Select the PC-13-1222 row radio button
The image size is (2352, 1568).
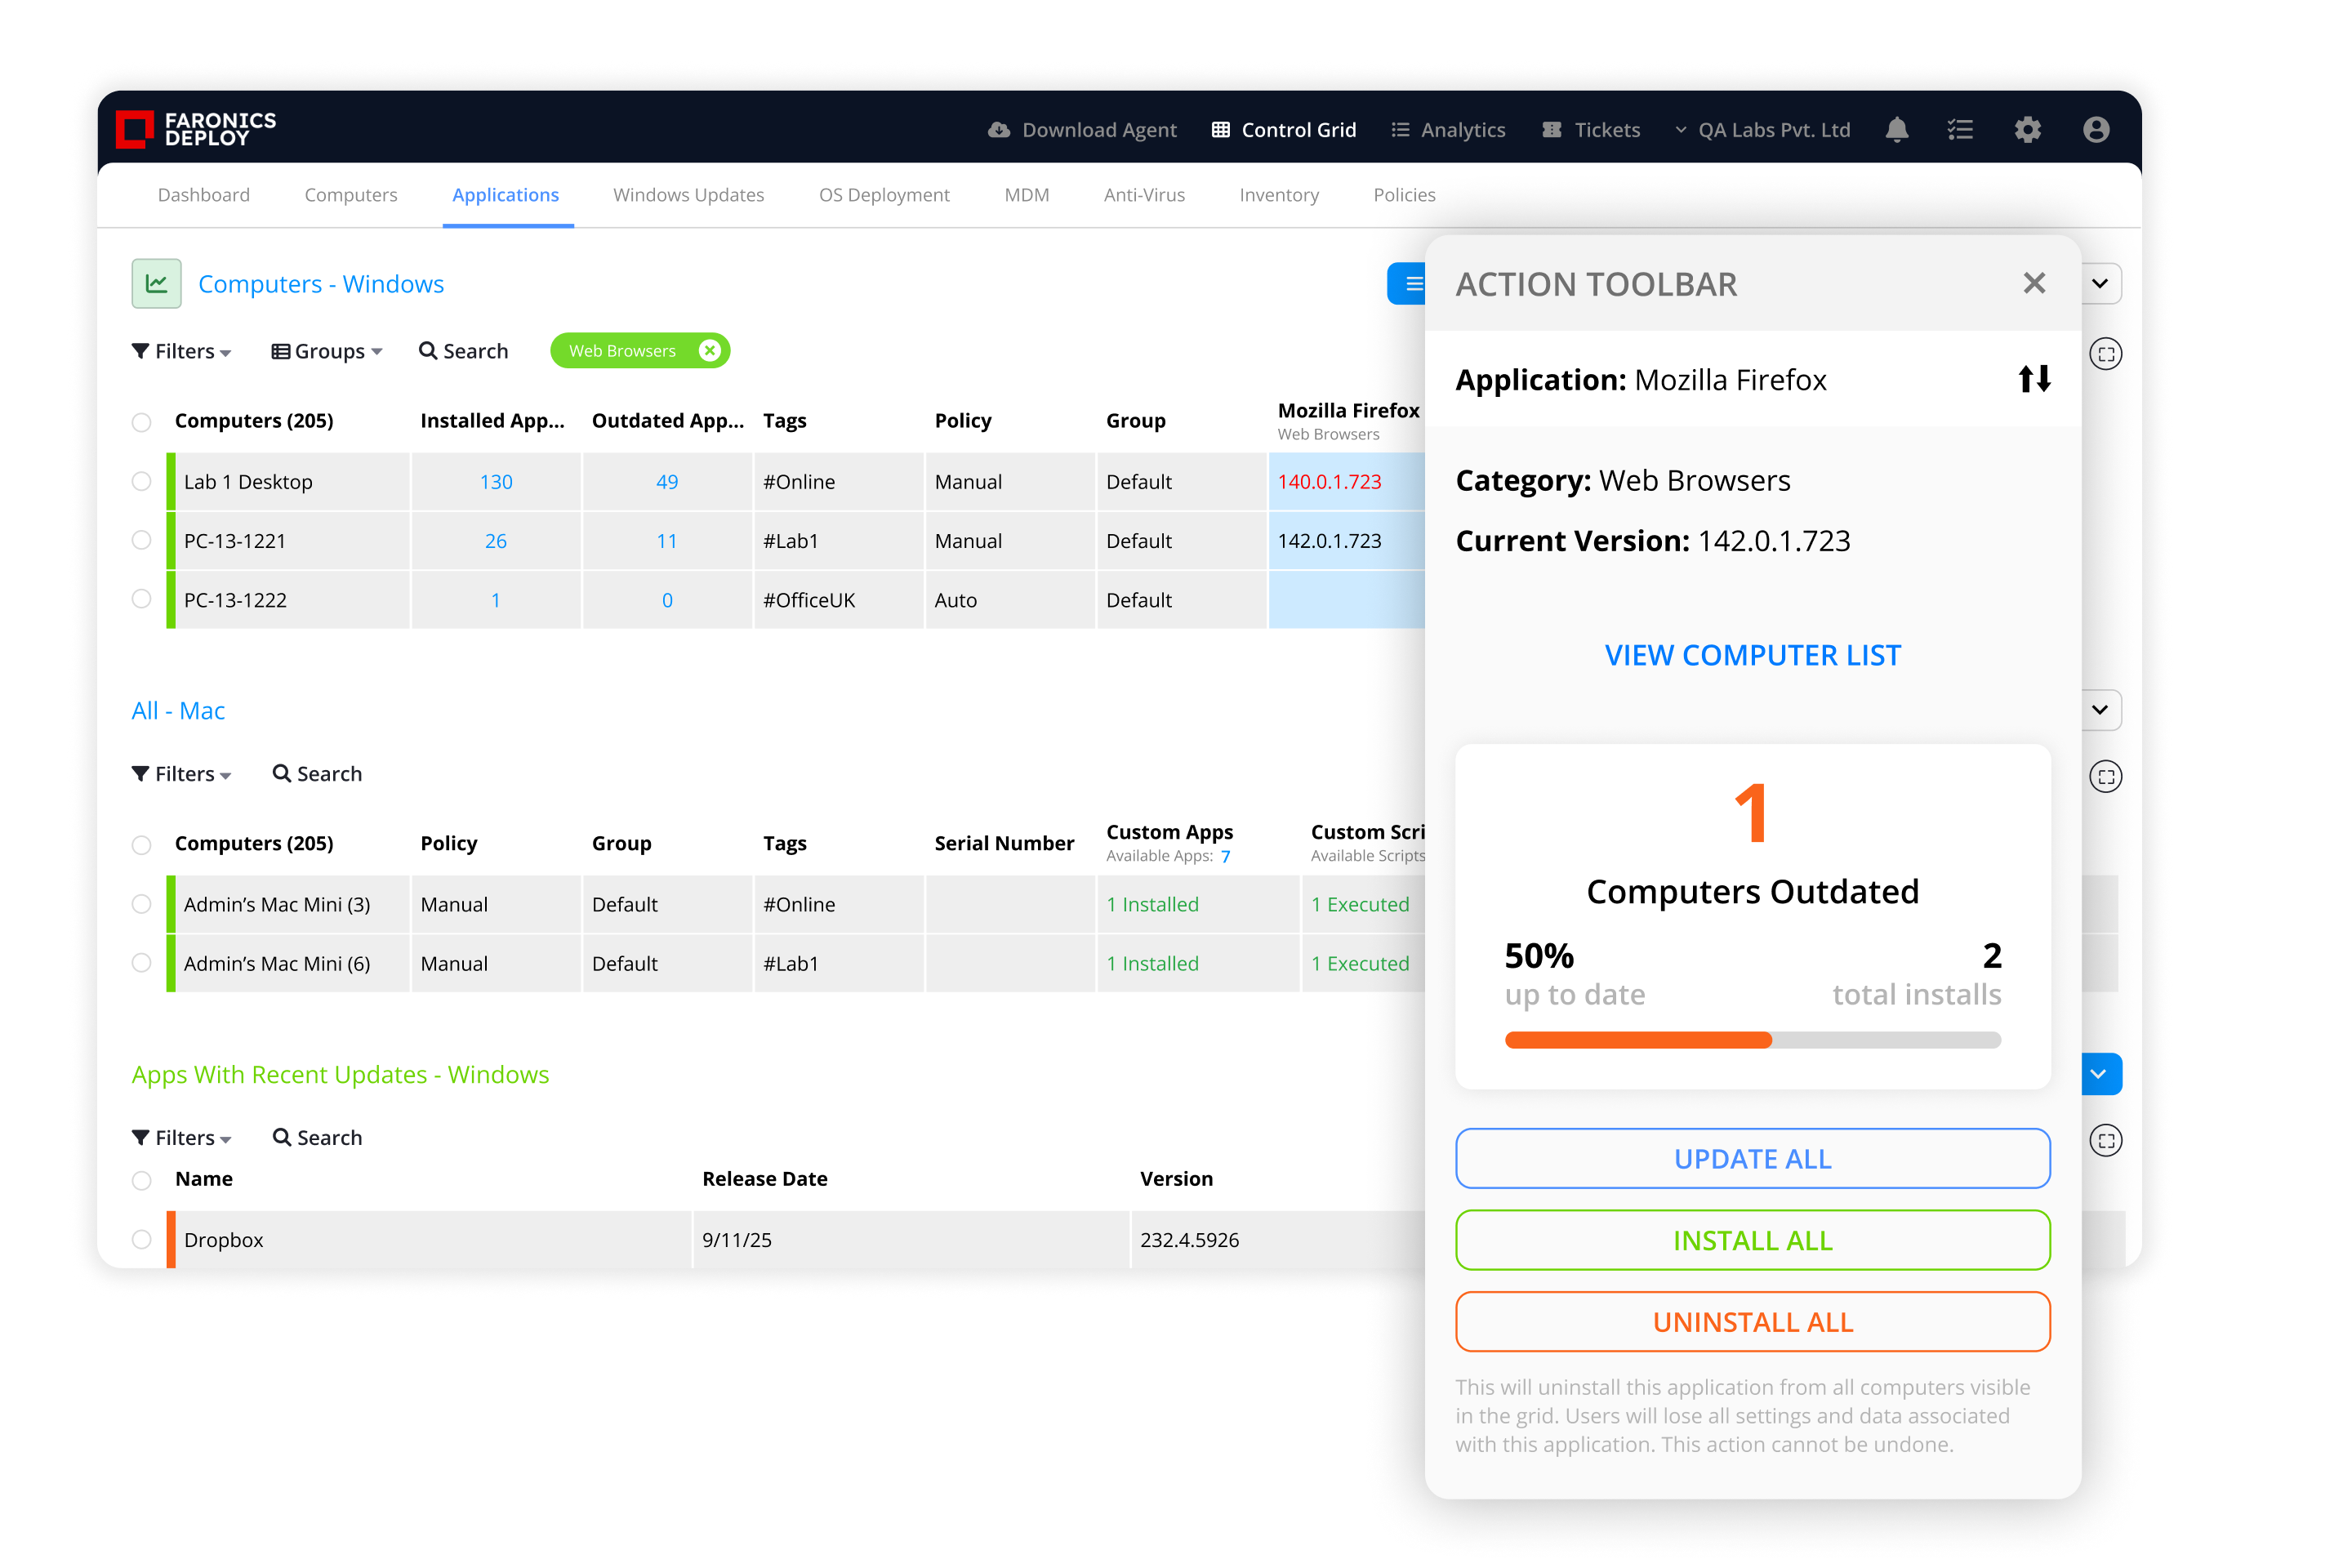click(142, 599)
